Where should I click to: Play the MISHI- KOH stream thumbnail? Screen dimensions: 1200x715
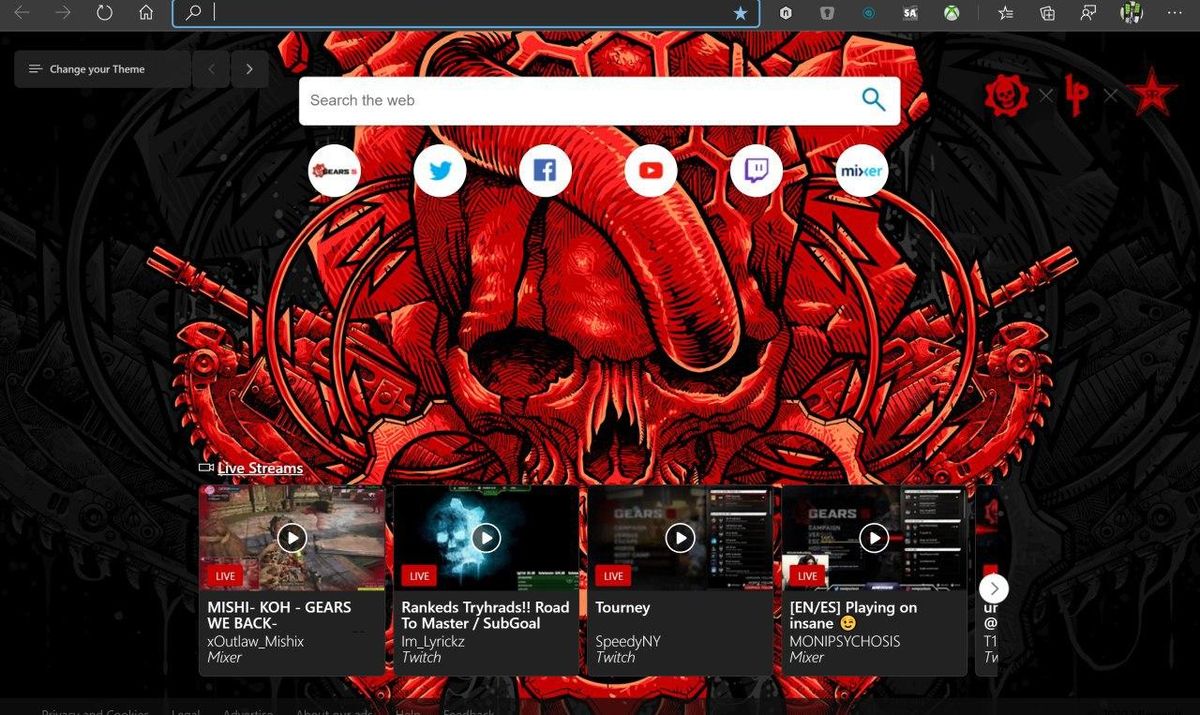[x=292, y=537]
